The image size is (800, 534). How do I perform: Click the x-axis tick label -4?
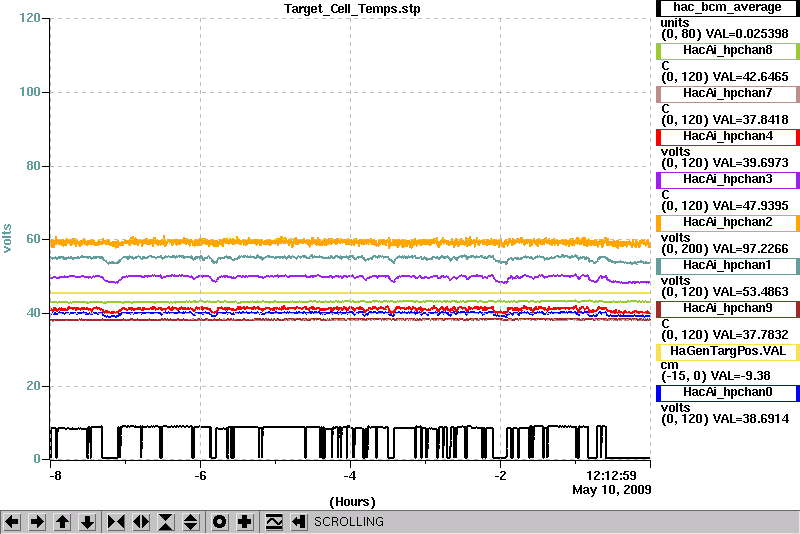349,476
